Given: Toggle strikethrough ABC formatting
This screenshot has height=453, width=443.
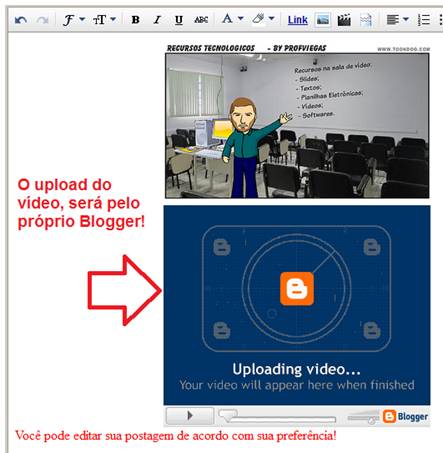Looking at the screenshot, I should pos(201,20).
